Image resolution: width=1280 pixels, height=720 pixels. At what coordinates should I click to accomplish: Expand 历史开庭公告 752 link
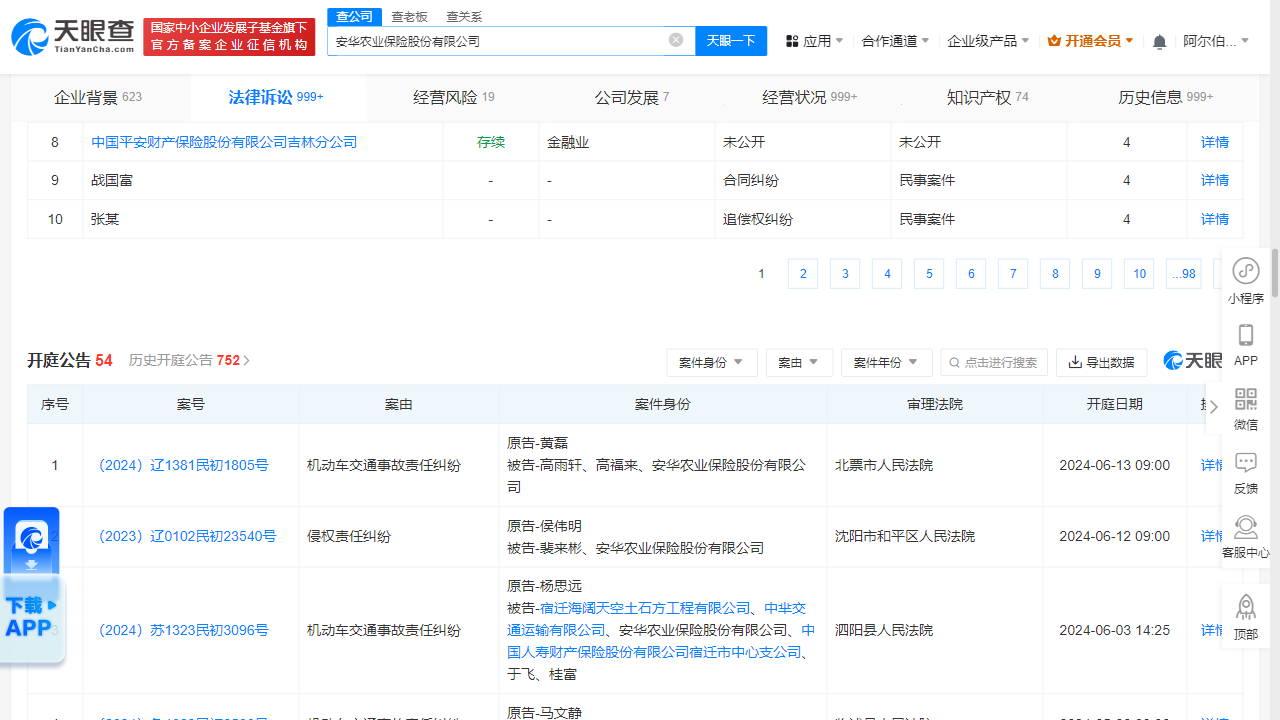(x=189, y=360)
